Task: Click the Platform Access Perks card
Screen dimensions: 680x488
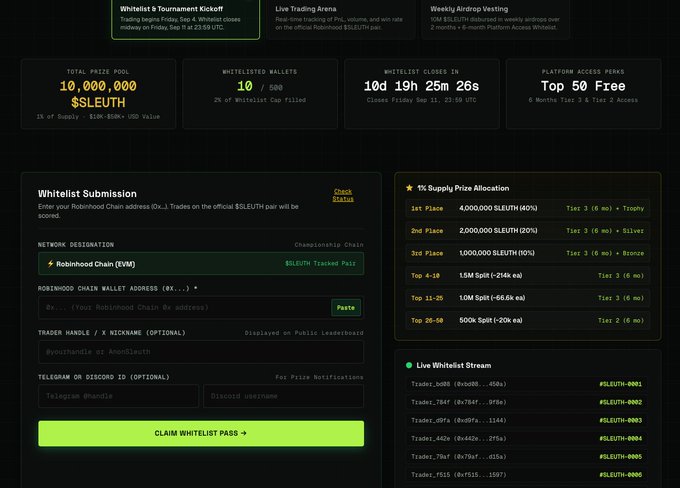Action: 583,94
